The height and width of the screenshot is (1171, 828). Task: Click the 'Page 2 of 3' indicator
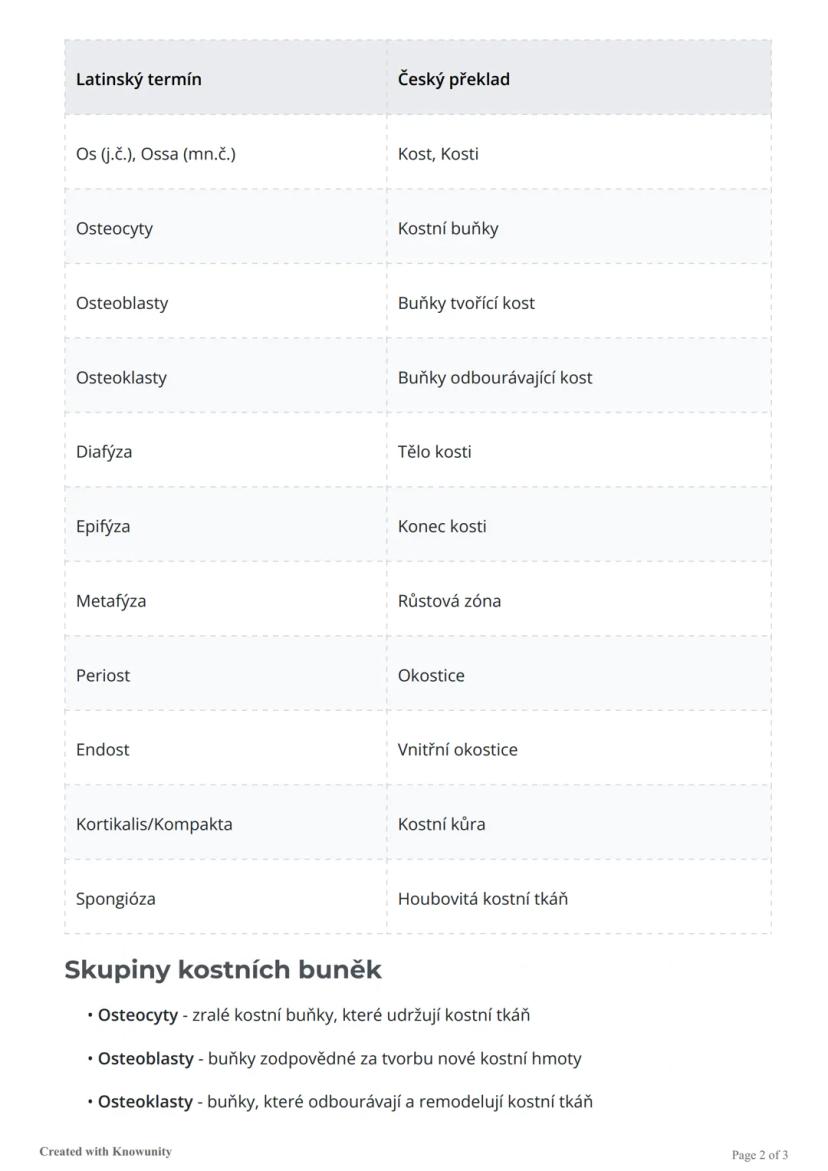(x=759, y=1155)
